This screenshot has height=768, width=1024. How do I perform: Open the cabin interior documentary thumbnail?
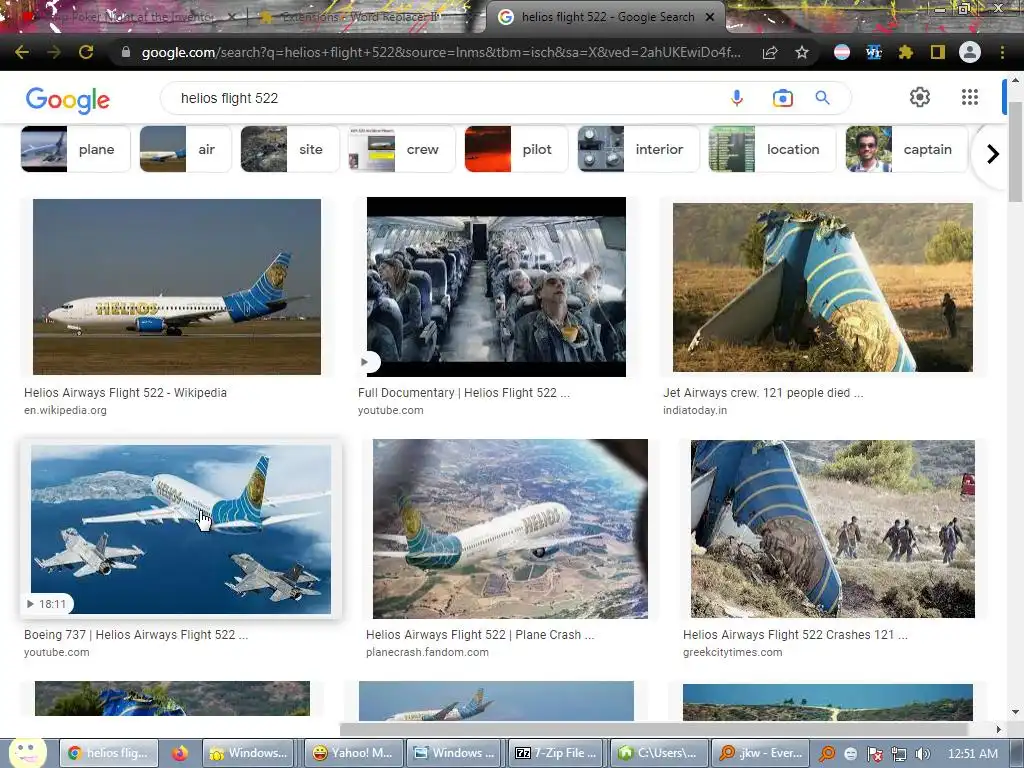click(x=496, y=287)
